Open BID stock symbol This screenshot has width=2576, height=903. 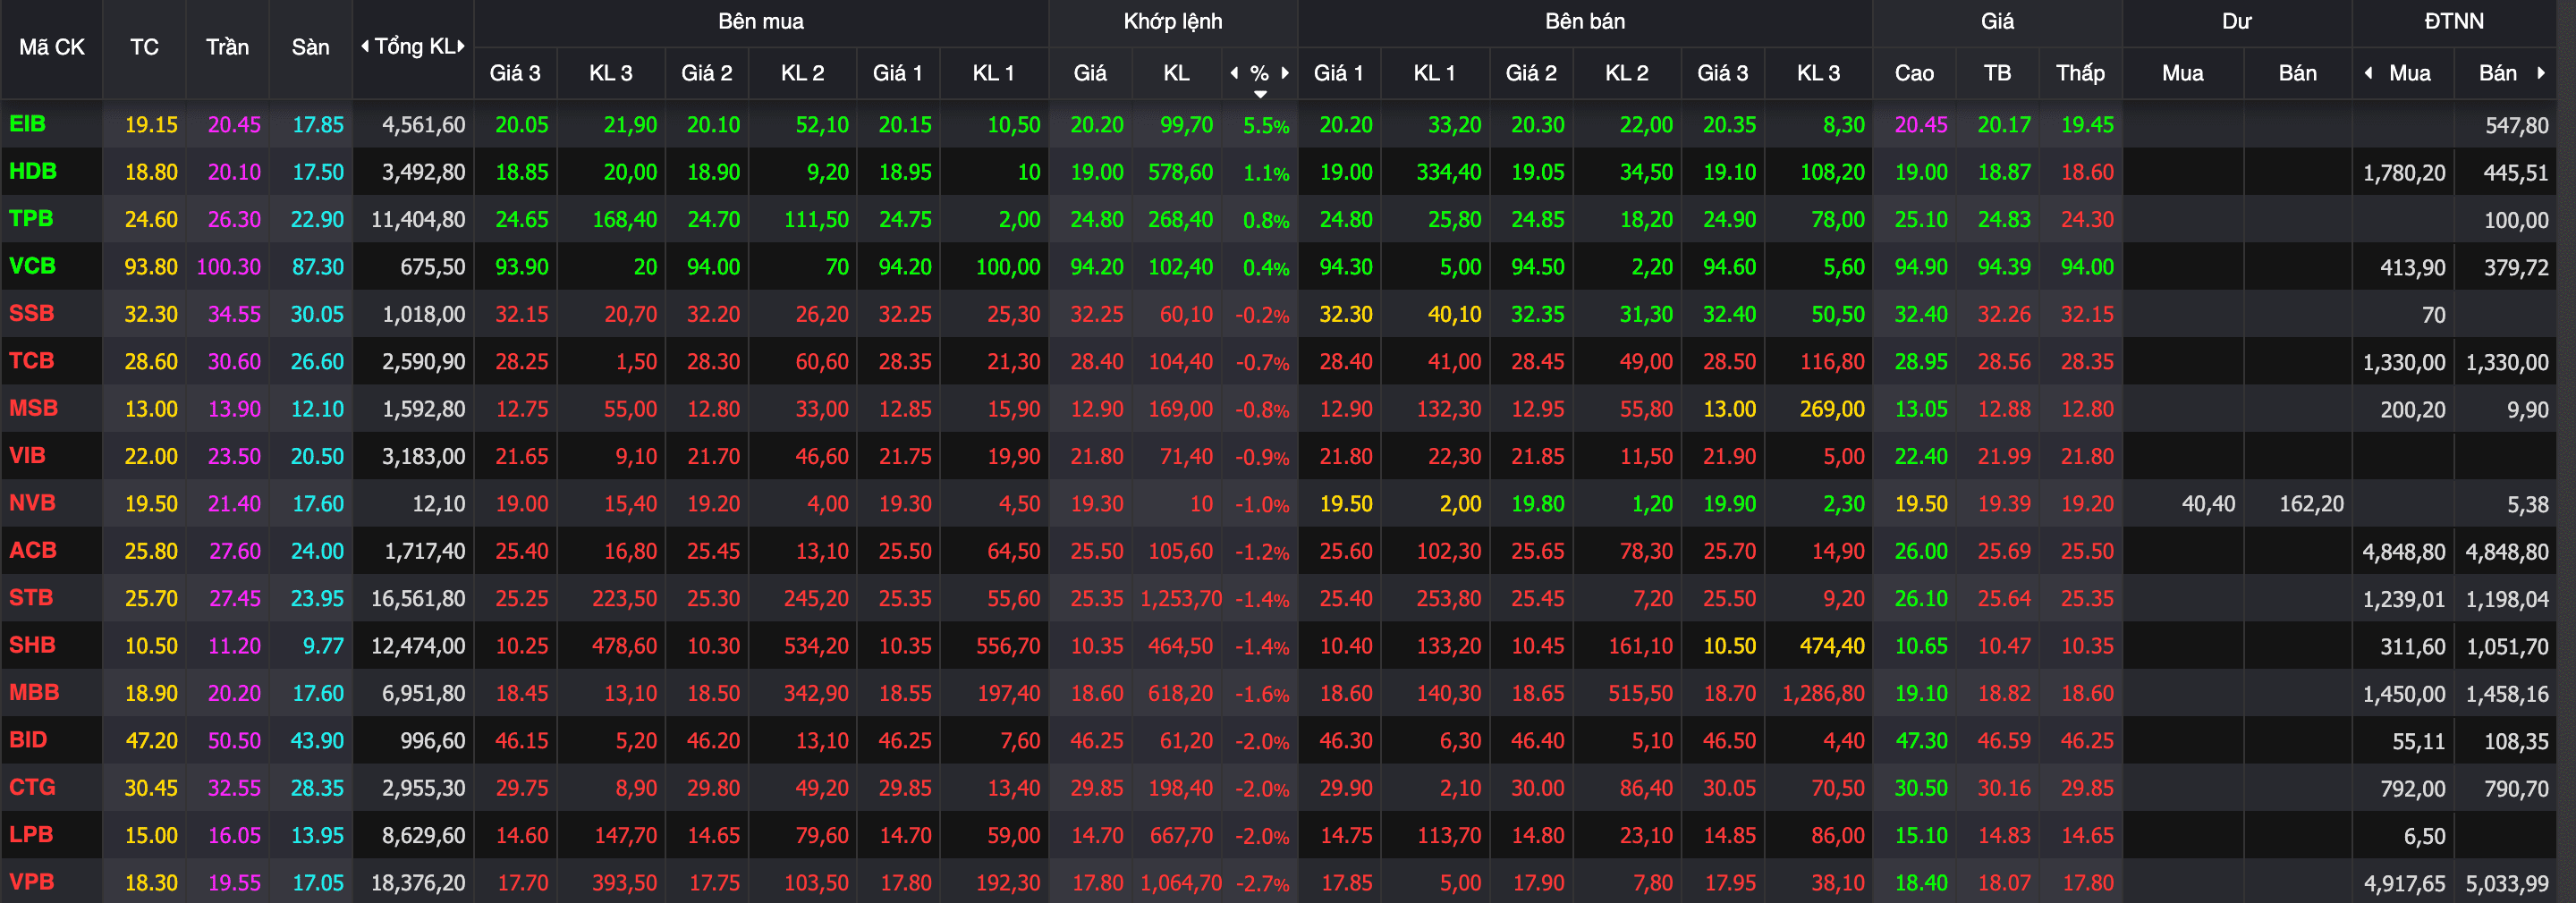tap(28, 739)
